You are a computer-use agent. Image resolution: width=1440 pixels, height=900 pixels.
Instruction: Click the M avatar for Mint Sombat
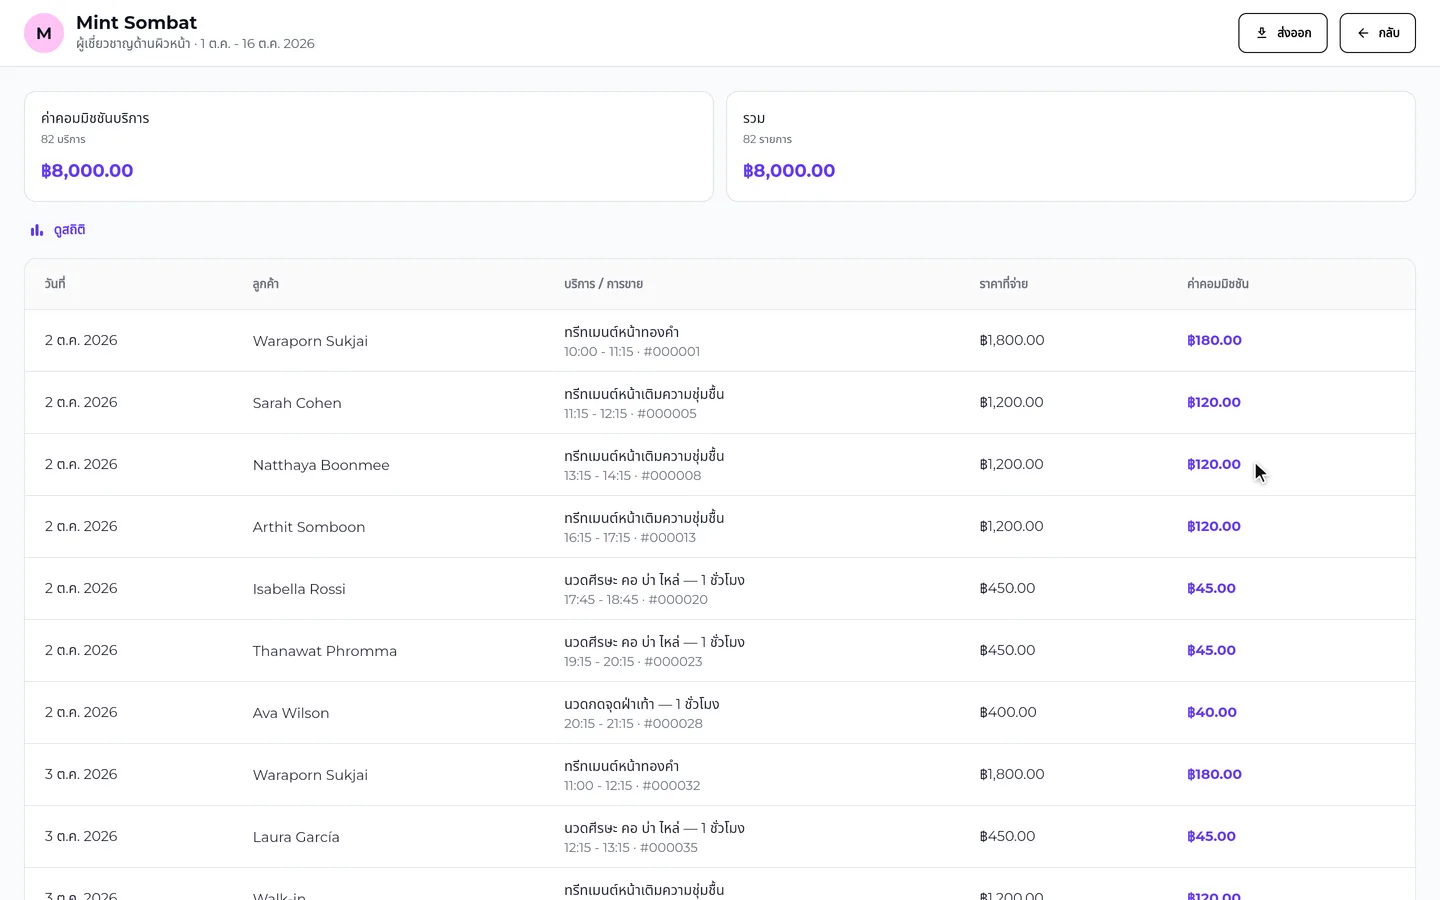(x=44, y=33)
